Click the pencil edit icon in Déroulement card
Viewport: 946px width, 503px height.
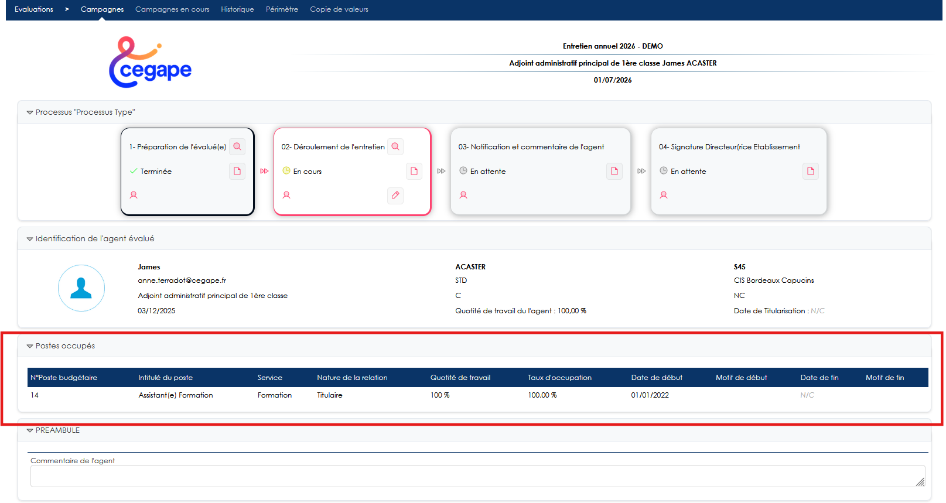pyautogui.click(x=395, y=195)
